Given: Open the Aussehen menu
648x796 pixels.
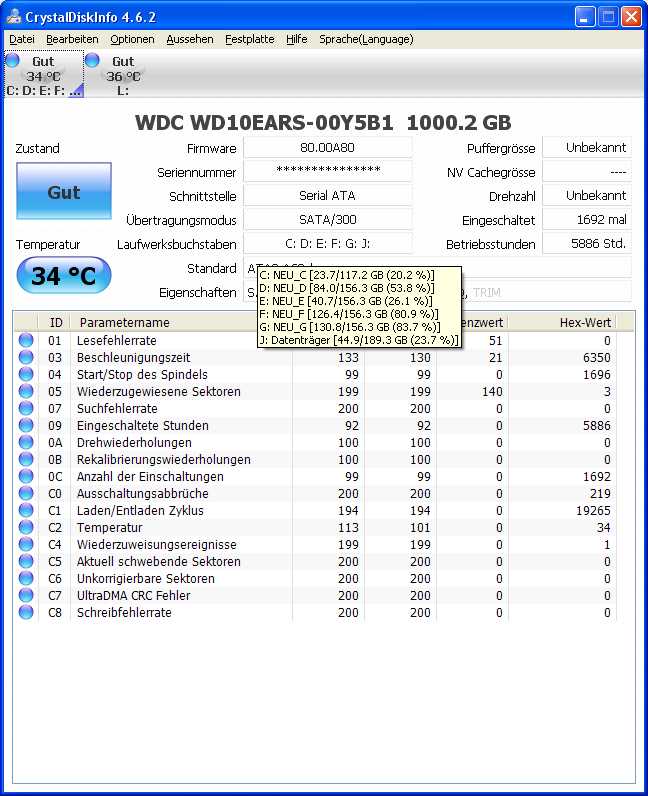Looking at the screenshot, I should 190,39.
